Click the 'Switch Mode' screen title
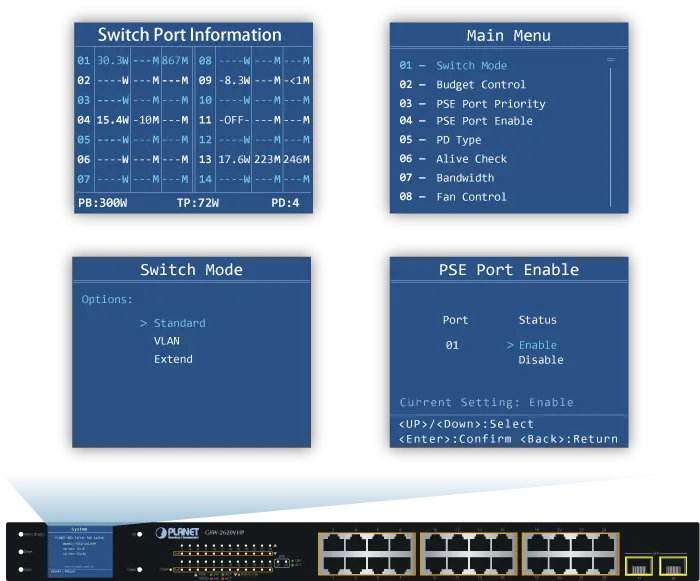This screenshot has width=700, height=581. click(x=191, y=270)
